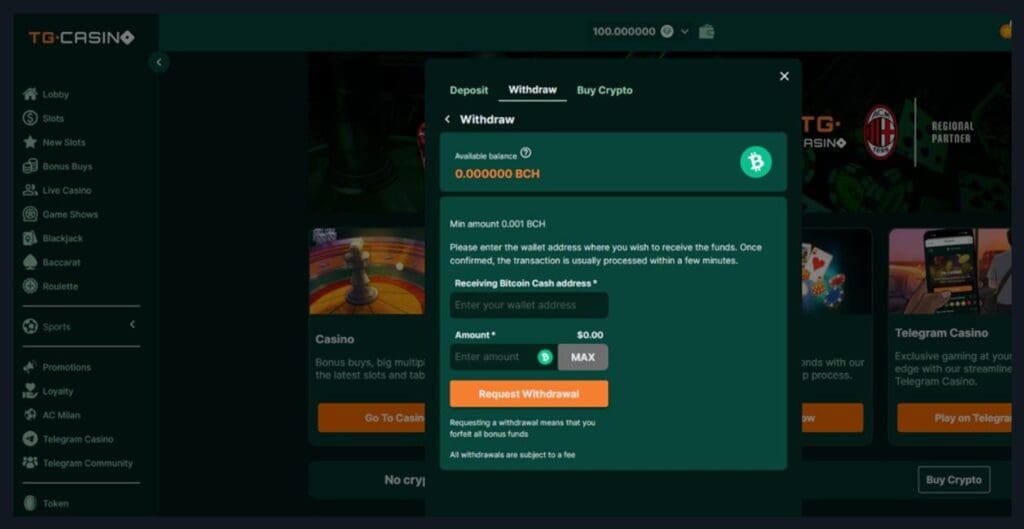Click the Bonus Buys coins icon
This screenshot has width=1024, height=529.
(30, 166)
